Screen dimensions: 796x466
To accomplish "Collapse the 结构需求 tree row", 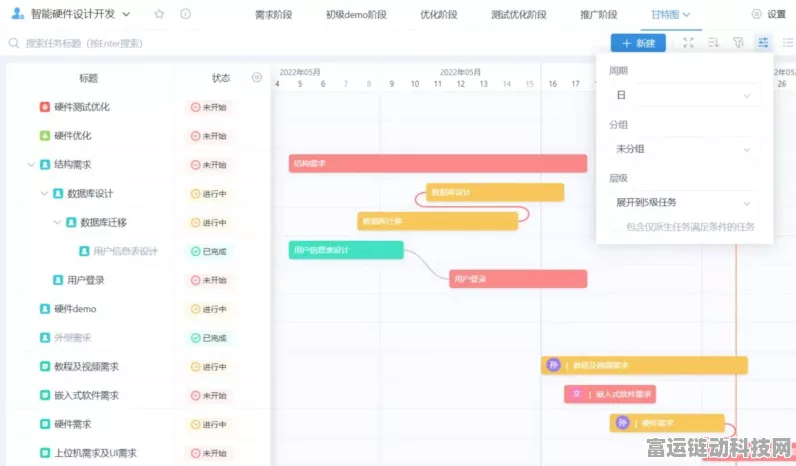I will (x=31, y=164).
